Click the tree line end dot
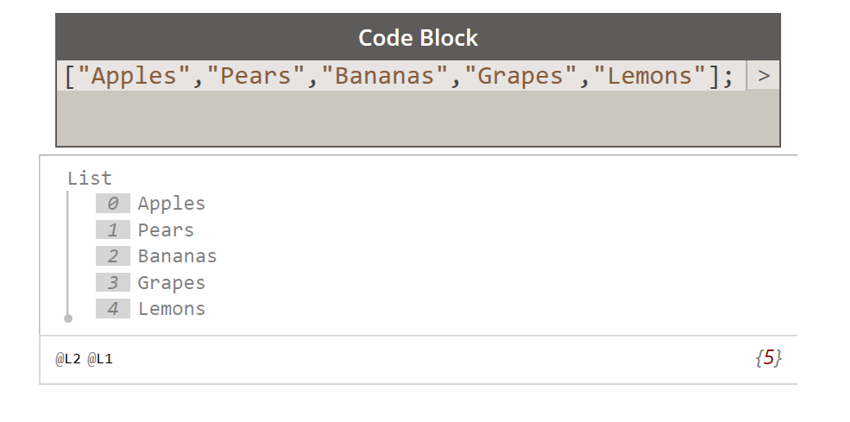Screen dimensions: 850x422 pos(68,319)
